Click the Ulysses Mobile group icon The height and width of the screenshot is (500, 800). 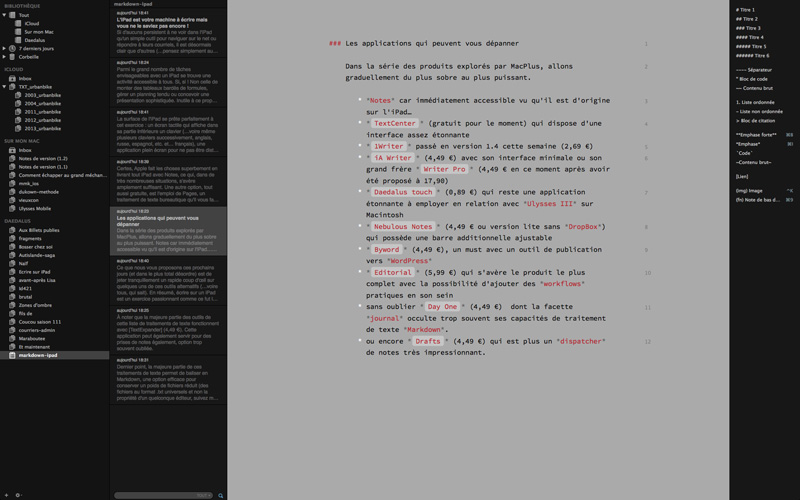12,208
